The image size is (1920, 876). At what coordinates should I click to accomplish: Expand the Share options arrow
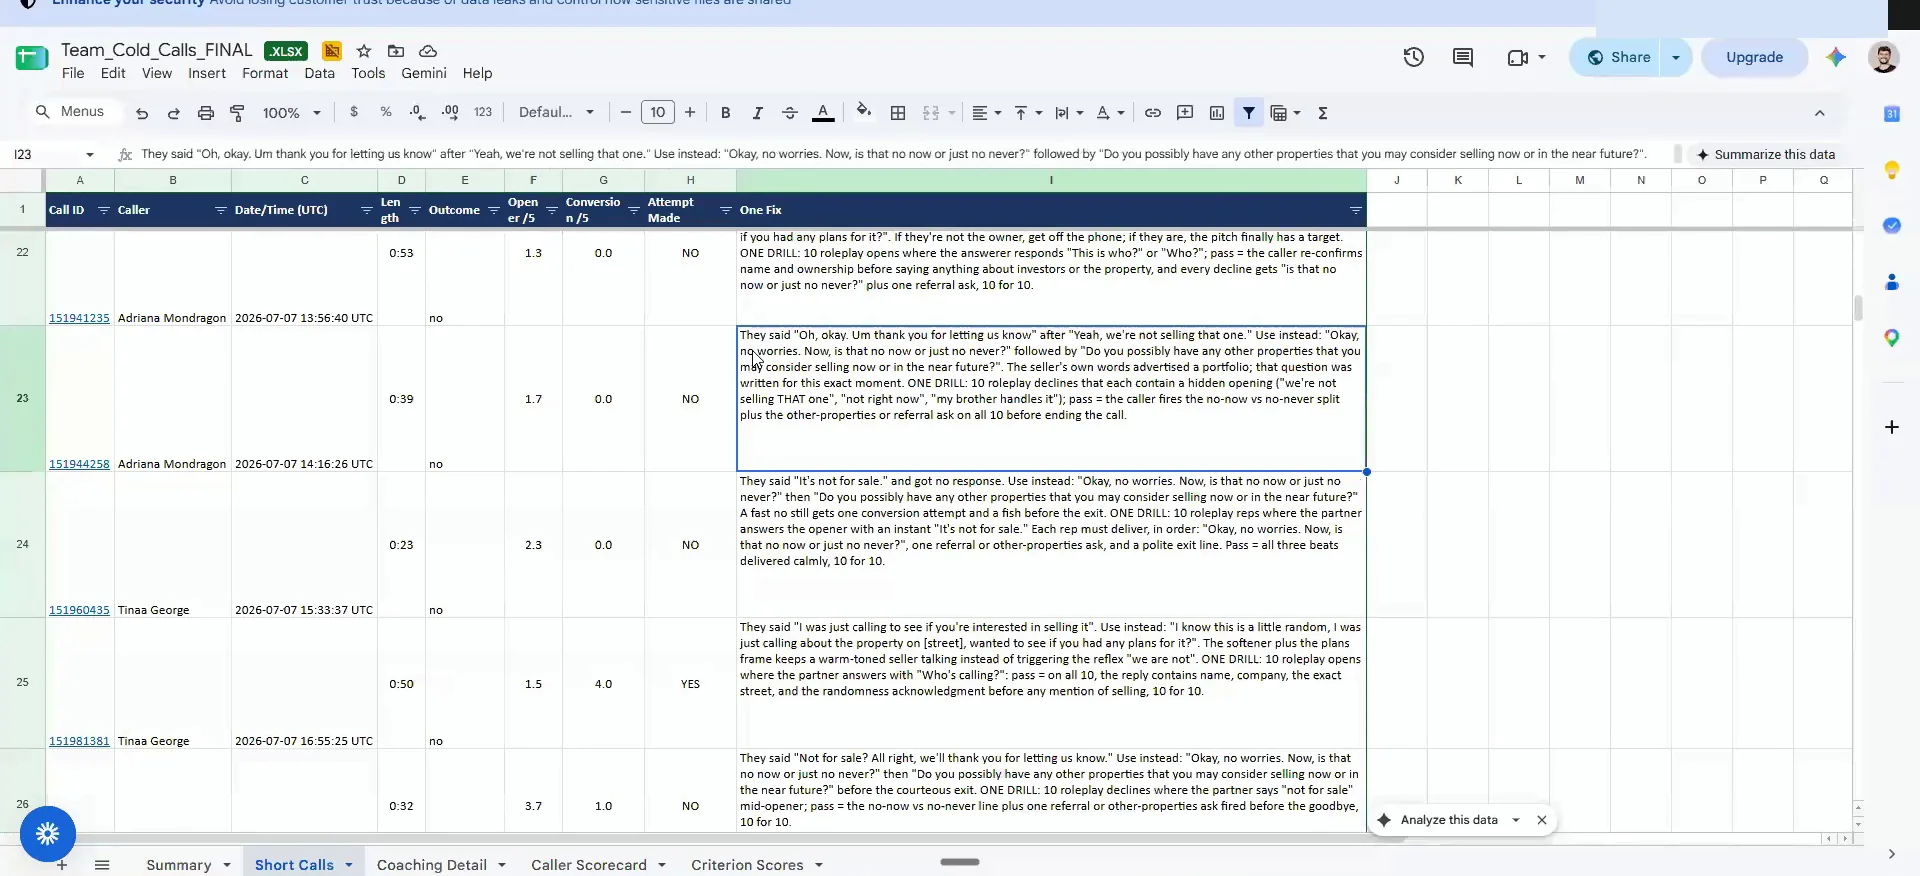1676,58
